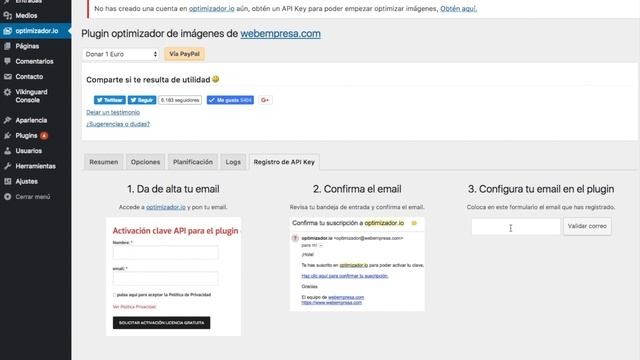Open the Medios icon in sidebar
The height and width of the screenshot is (360, 640).
coord(7,16)
